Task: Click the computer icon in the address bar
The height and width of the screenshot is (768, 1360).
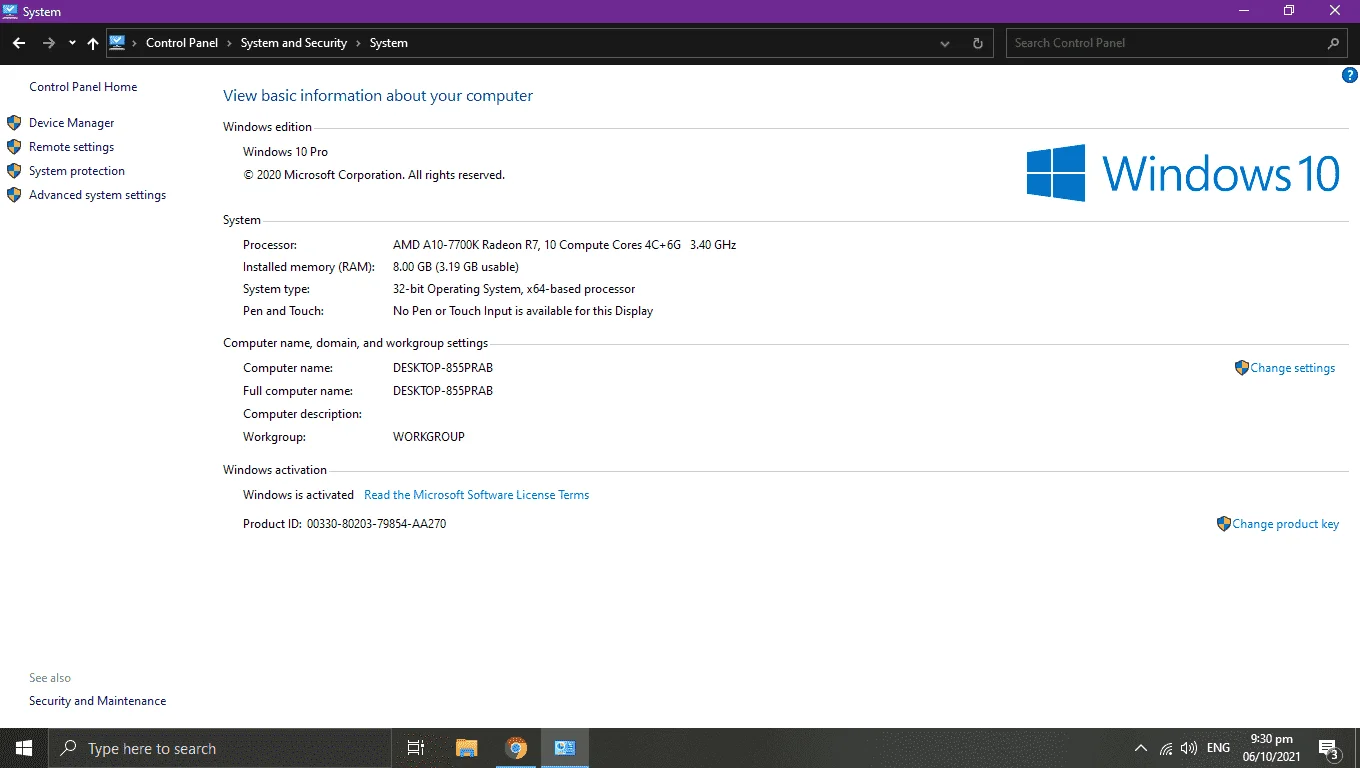Action: click(x=117, y=43)
